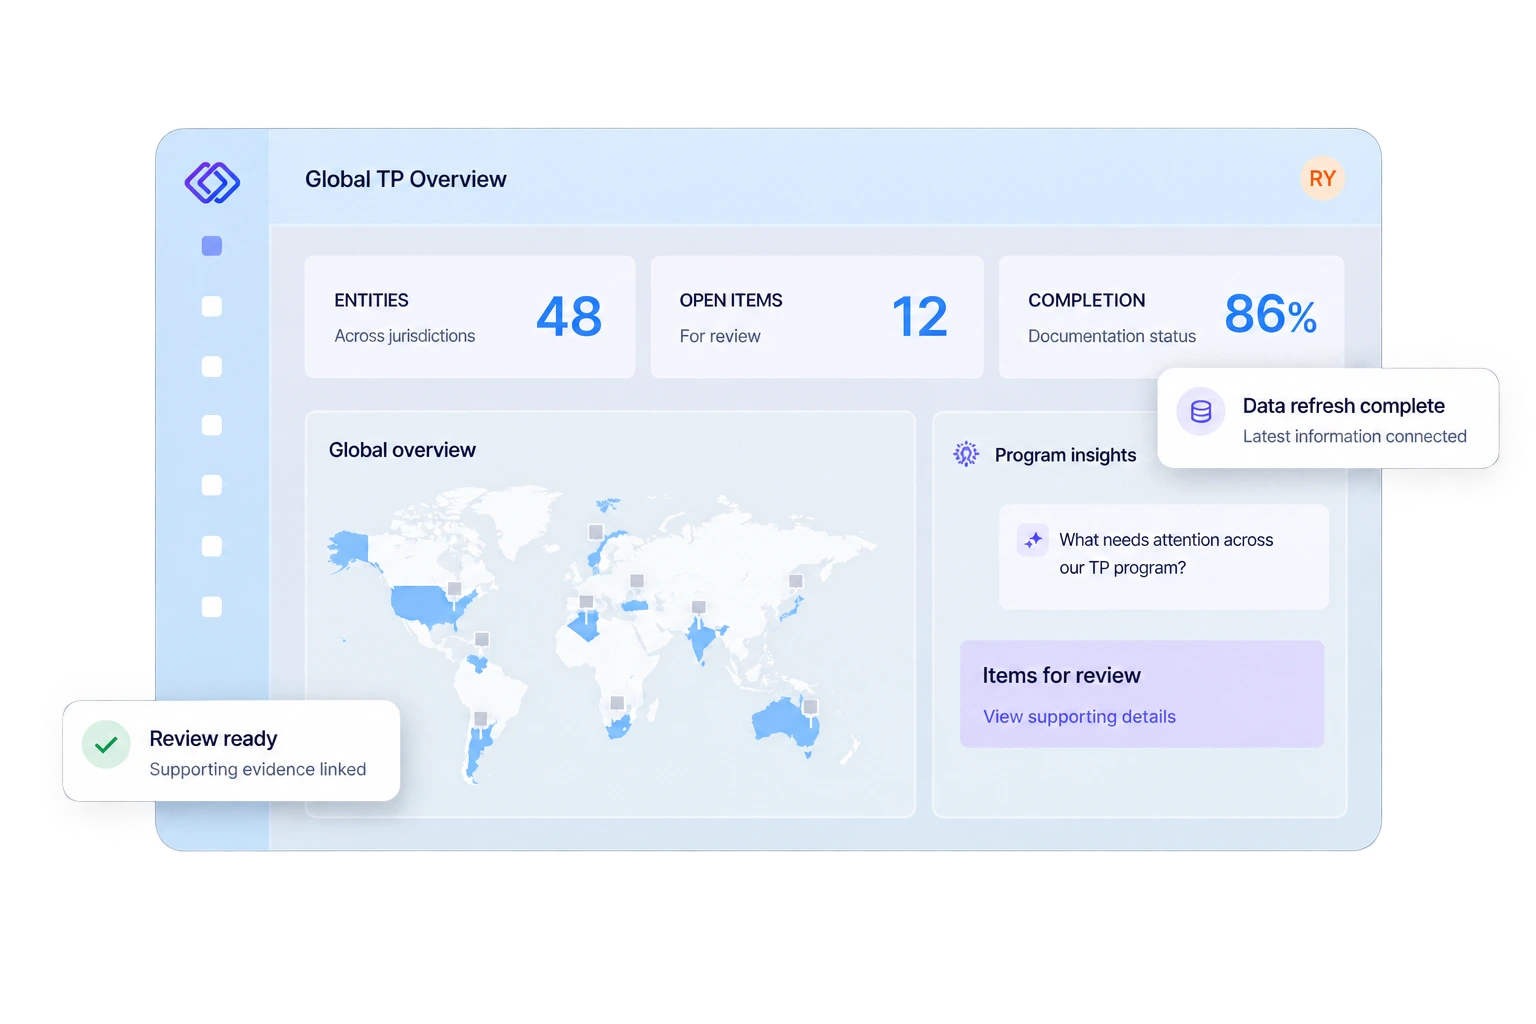Viewport: 1536px width, 1024px height.
Task: Click the green checkmark on Review ready
Action: 106,745
